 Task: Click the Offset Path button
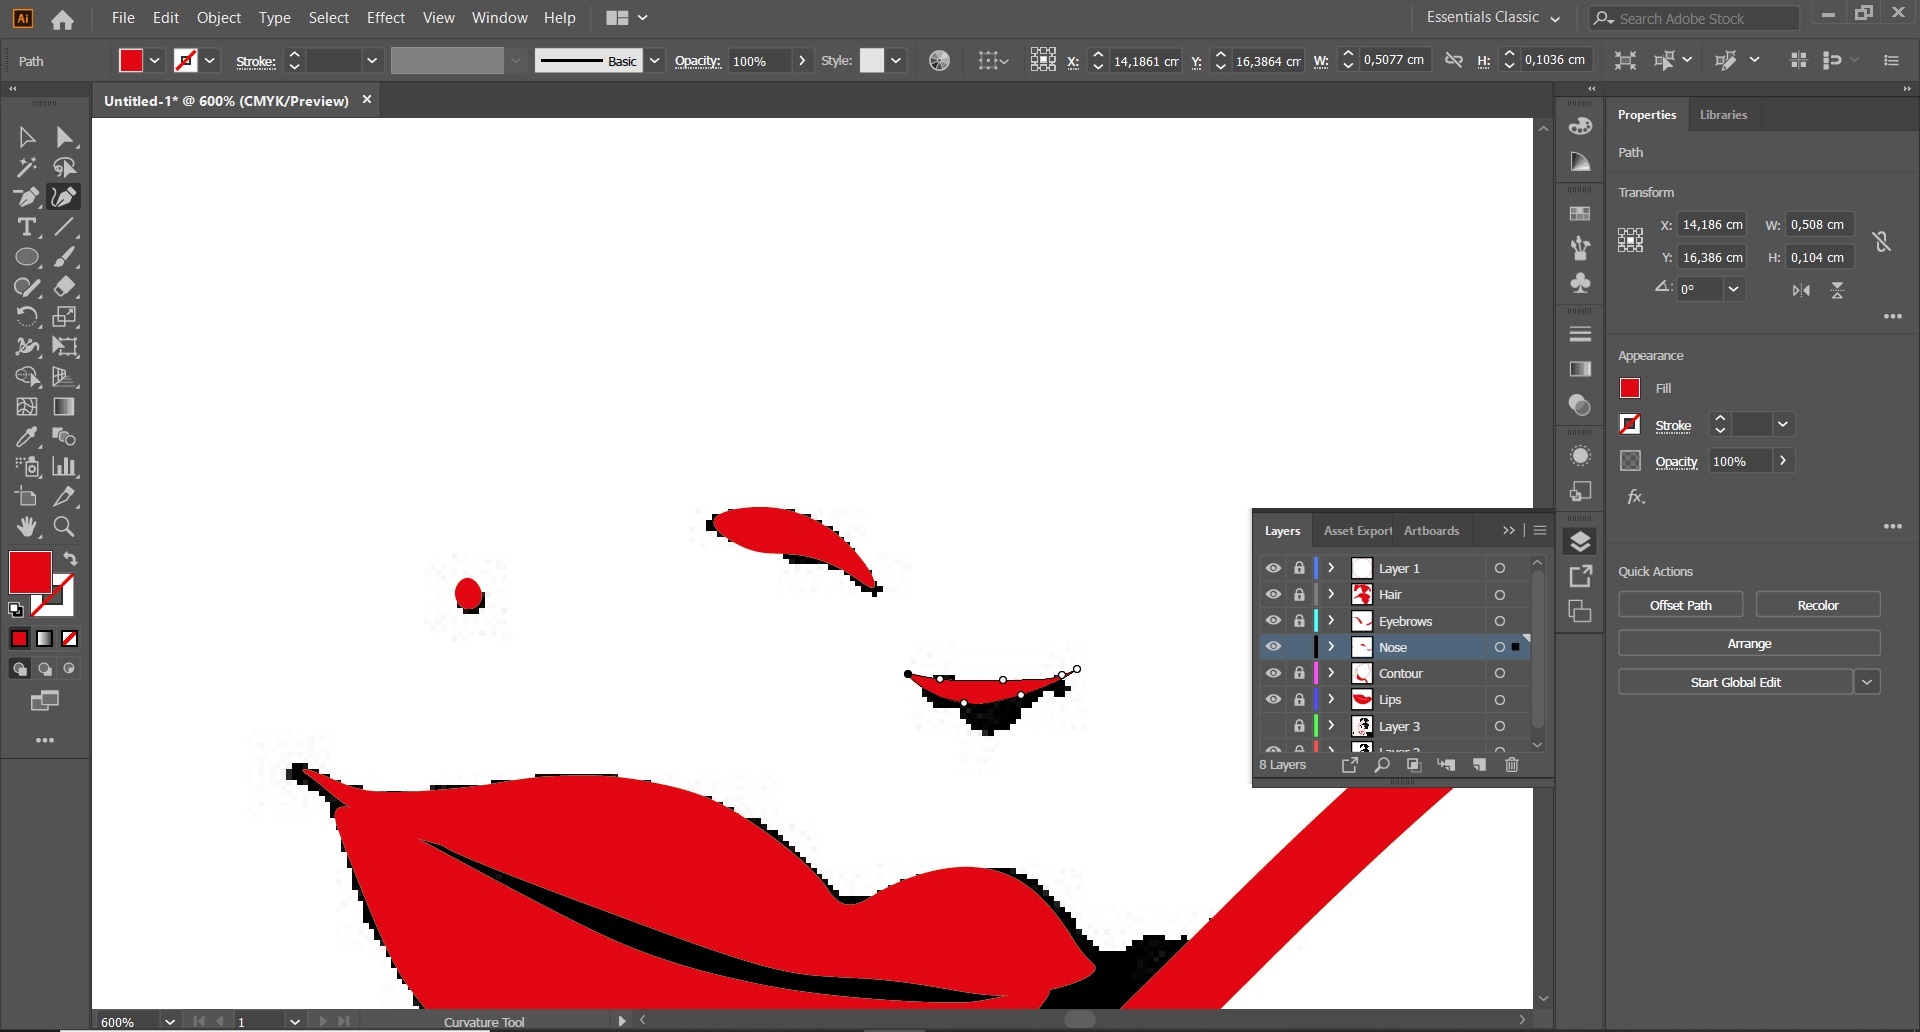click(1680, 605)
